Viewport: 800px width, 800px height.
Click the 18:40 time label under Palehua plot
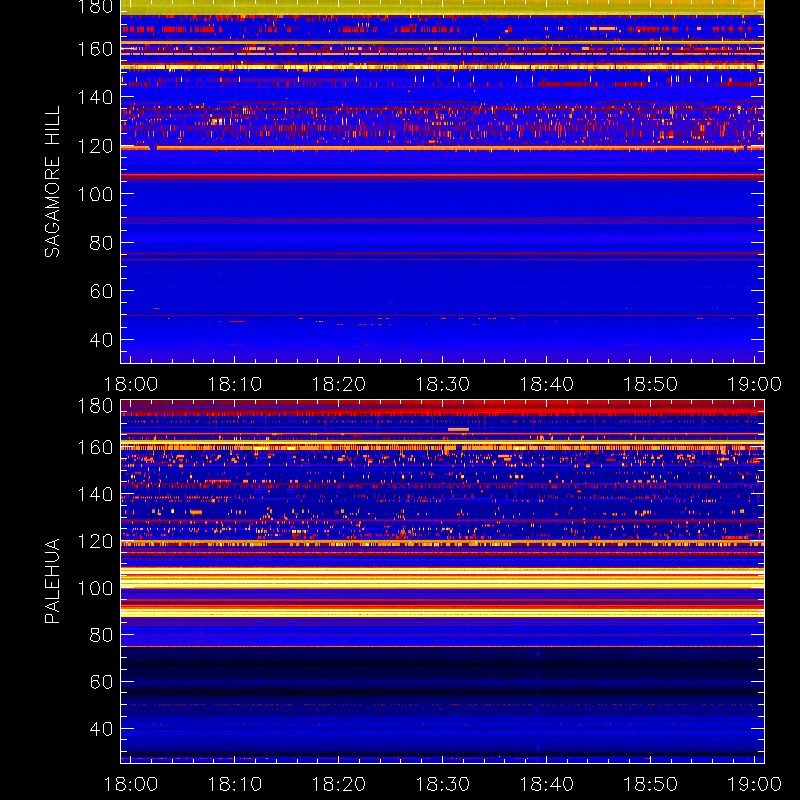coord(546,784)
